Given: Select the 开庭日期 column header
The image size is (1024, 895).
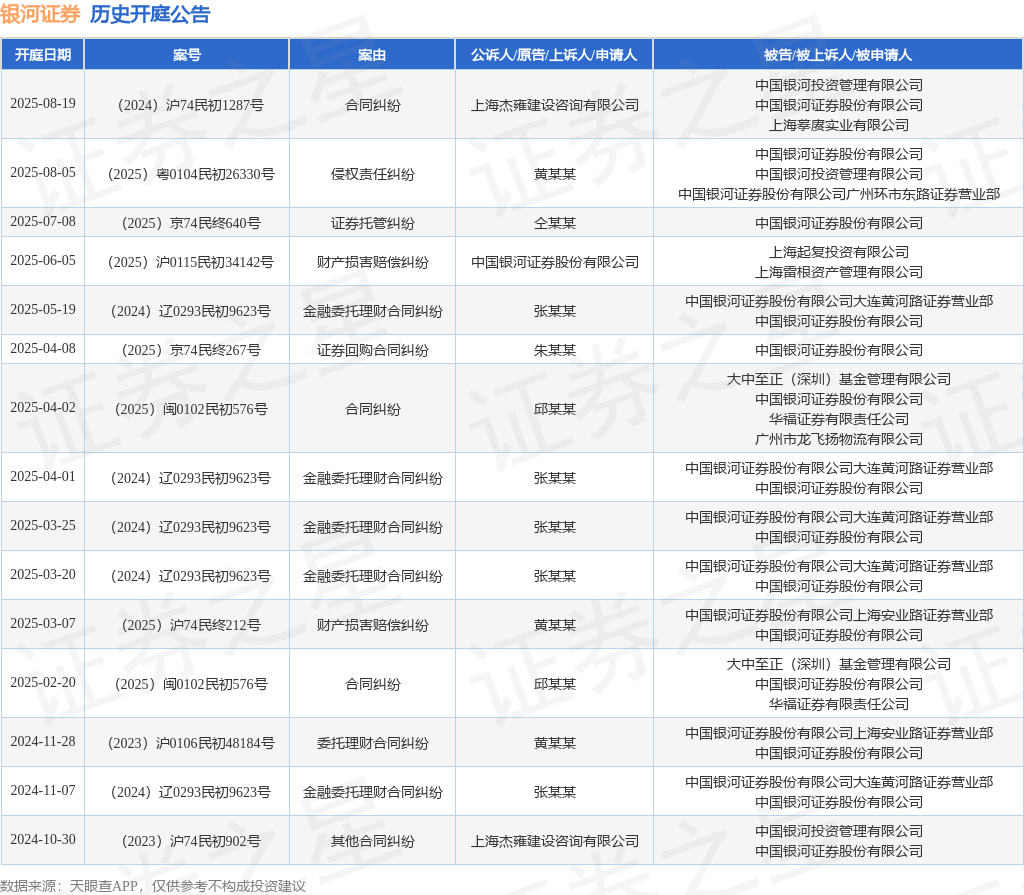Looking at the screenshot, I should click(x=43, y=55).
